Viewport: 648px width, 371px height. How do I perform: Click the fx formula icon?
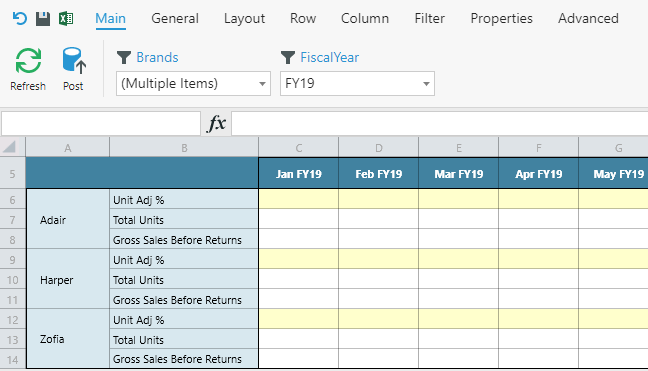click(217, 123)
